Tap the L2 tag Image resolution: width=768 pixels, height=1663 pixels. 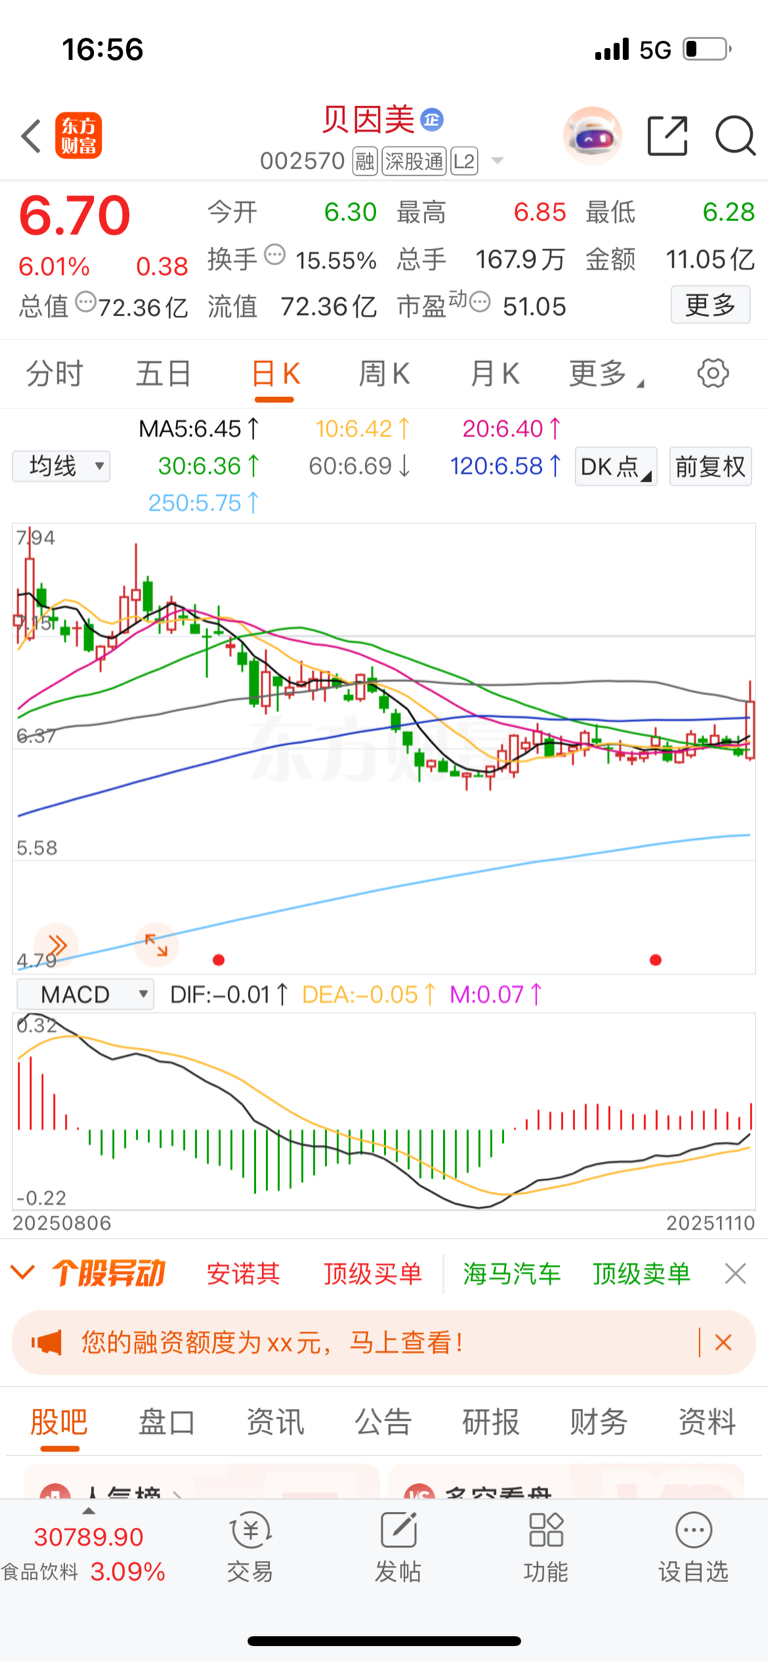pos(464,161)
